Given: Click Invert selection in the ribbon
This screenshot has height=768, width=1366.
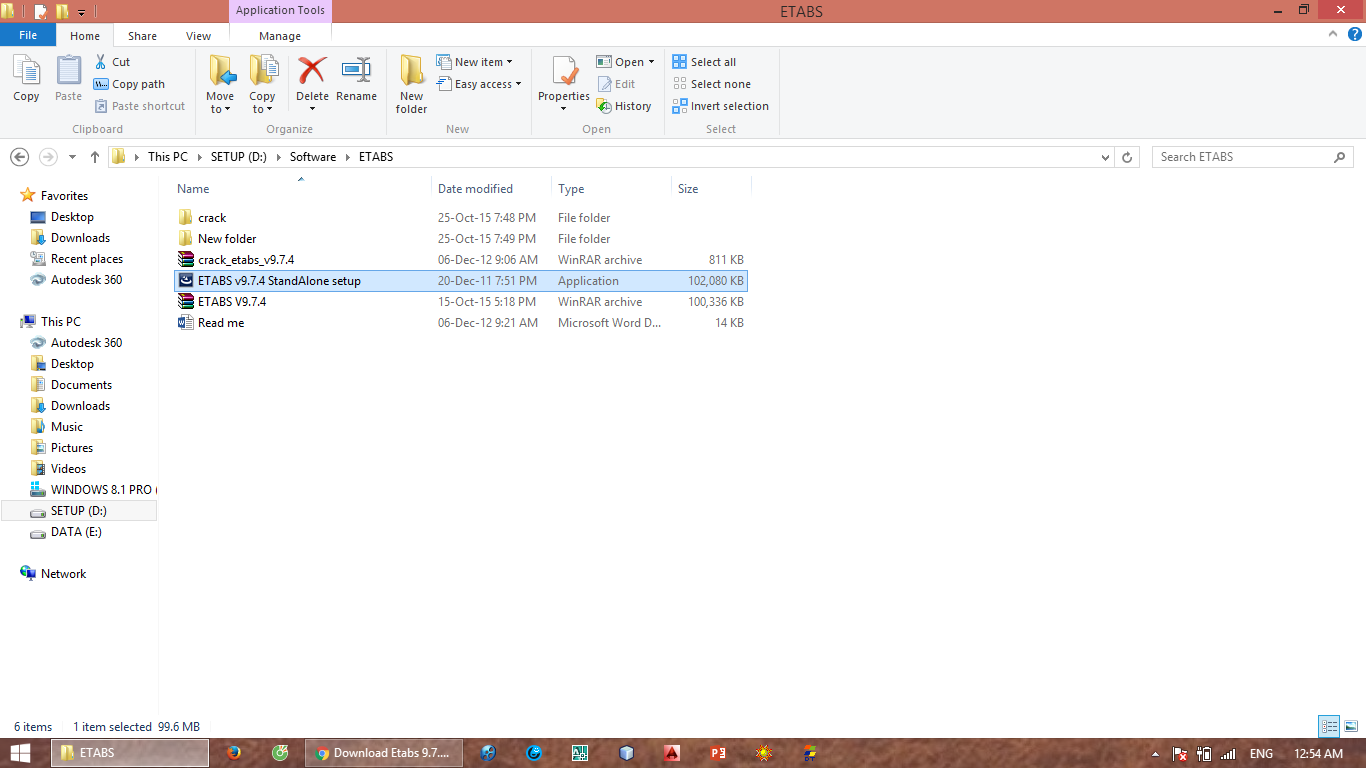Looking at the screenshot, I should pyautogui.click(x=721, y=106).
